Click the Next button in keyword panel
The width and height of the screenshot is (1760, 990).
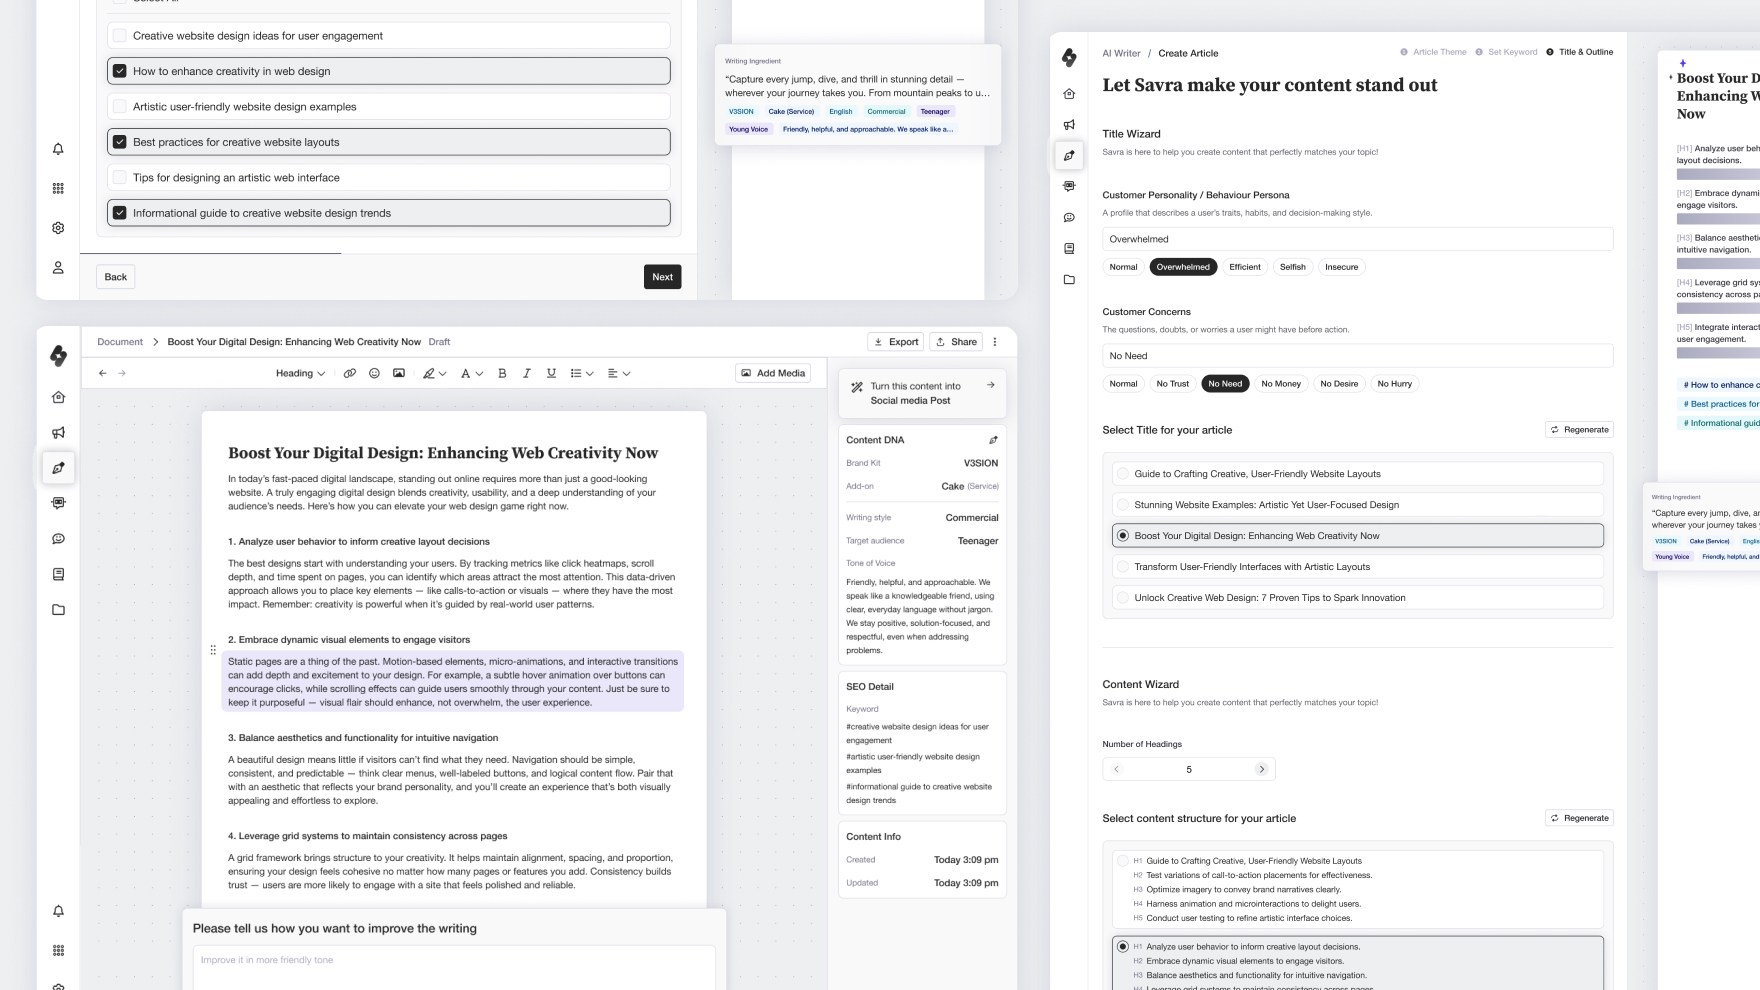(x=663, y=277)
